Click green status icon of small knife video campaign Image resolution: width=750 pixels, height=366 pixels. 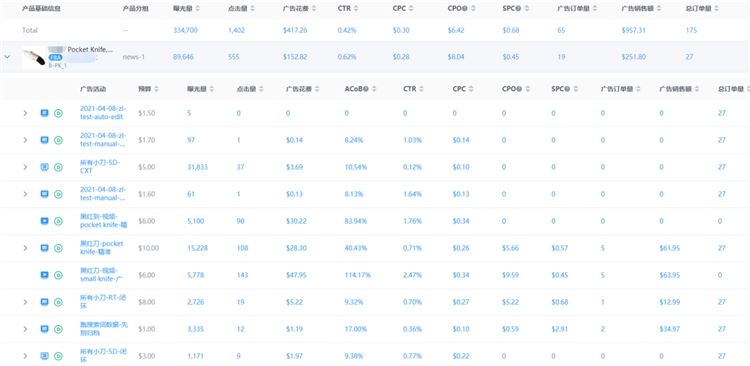click(58, 275)
